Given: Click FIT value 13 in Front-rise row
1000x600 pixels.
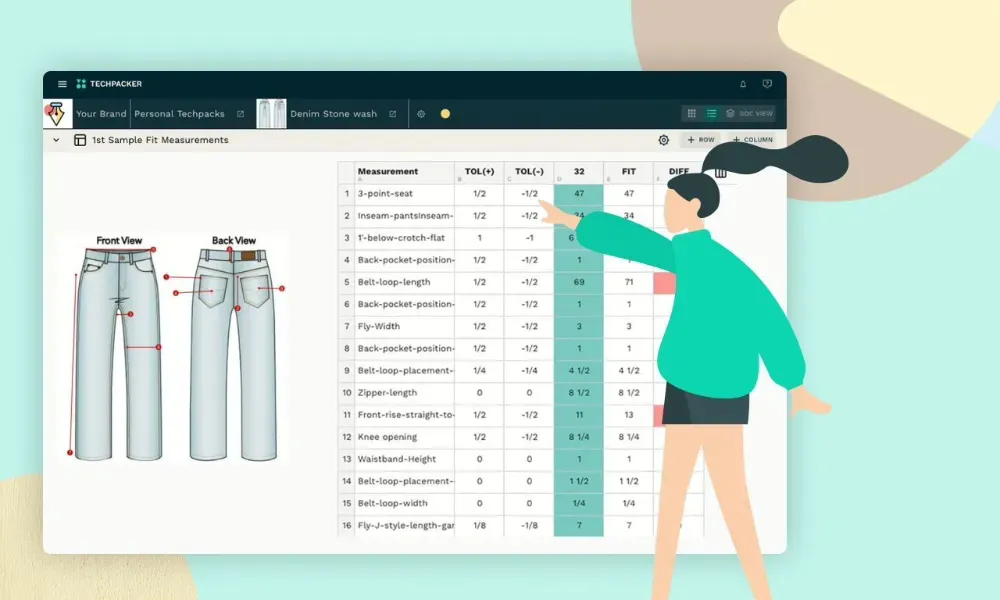Looking at the screenshot, I should (628, 415).
